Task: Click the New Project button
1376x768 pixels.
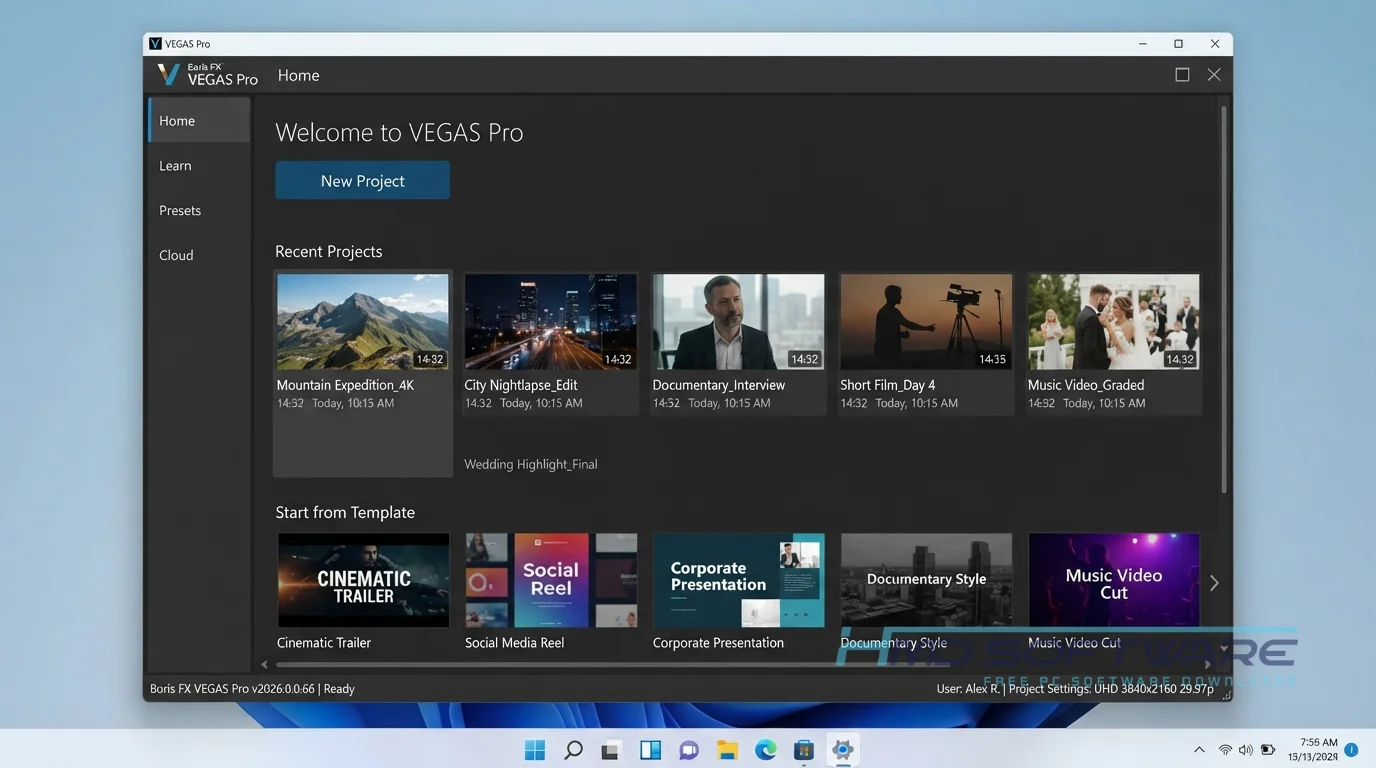Action: pos(362,181)
